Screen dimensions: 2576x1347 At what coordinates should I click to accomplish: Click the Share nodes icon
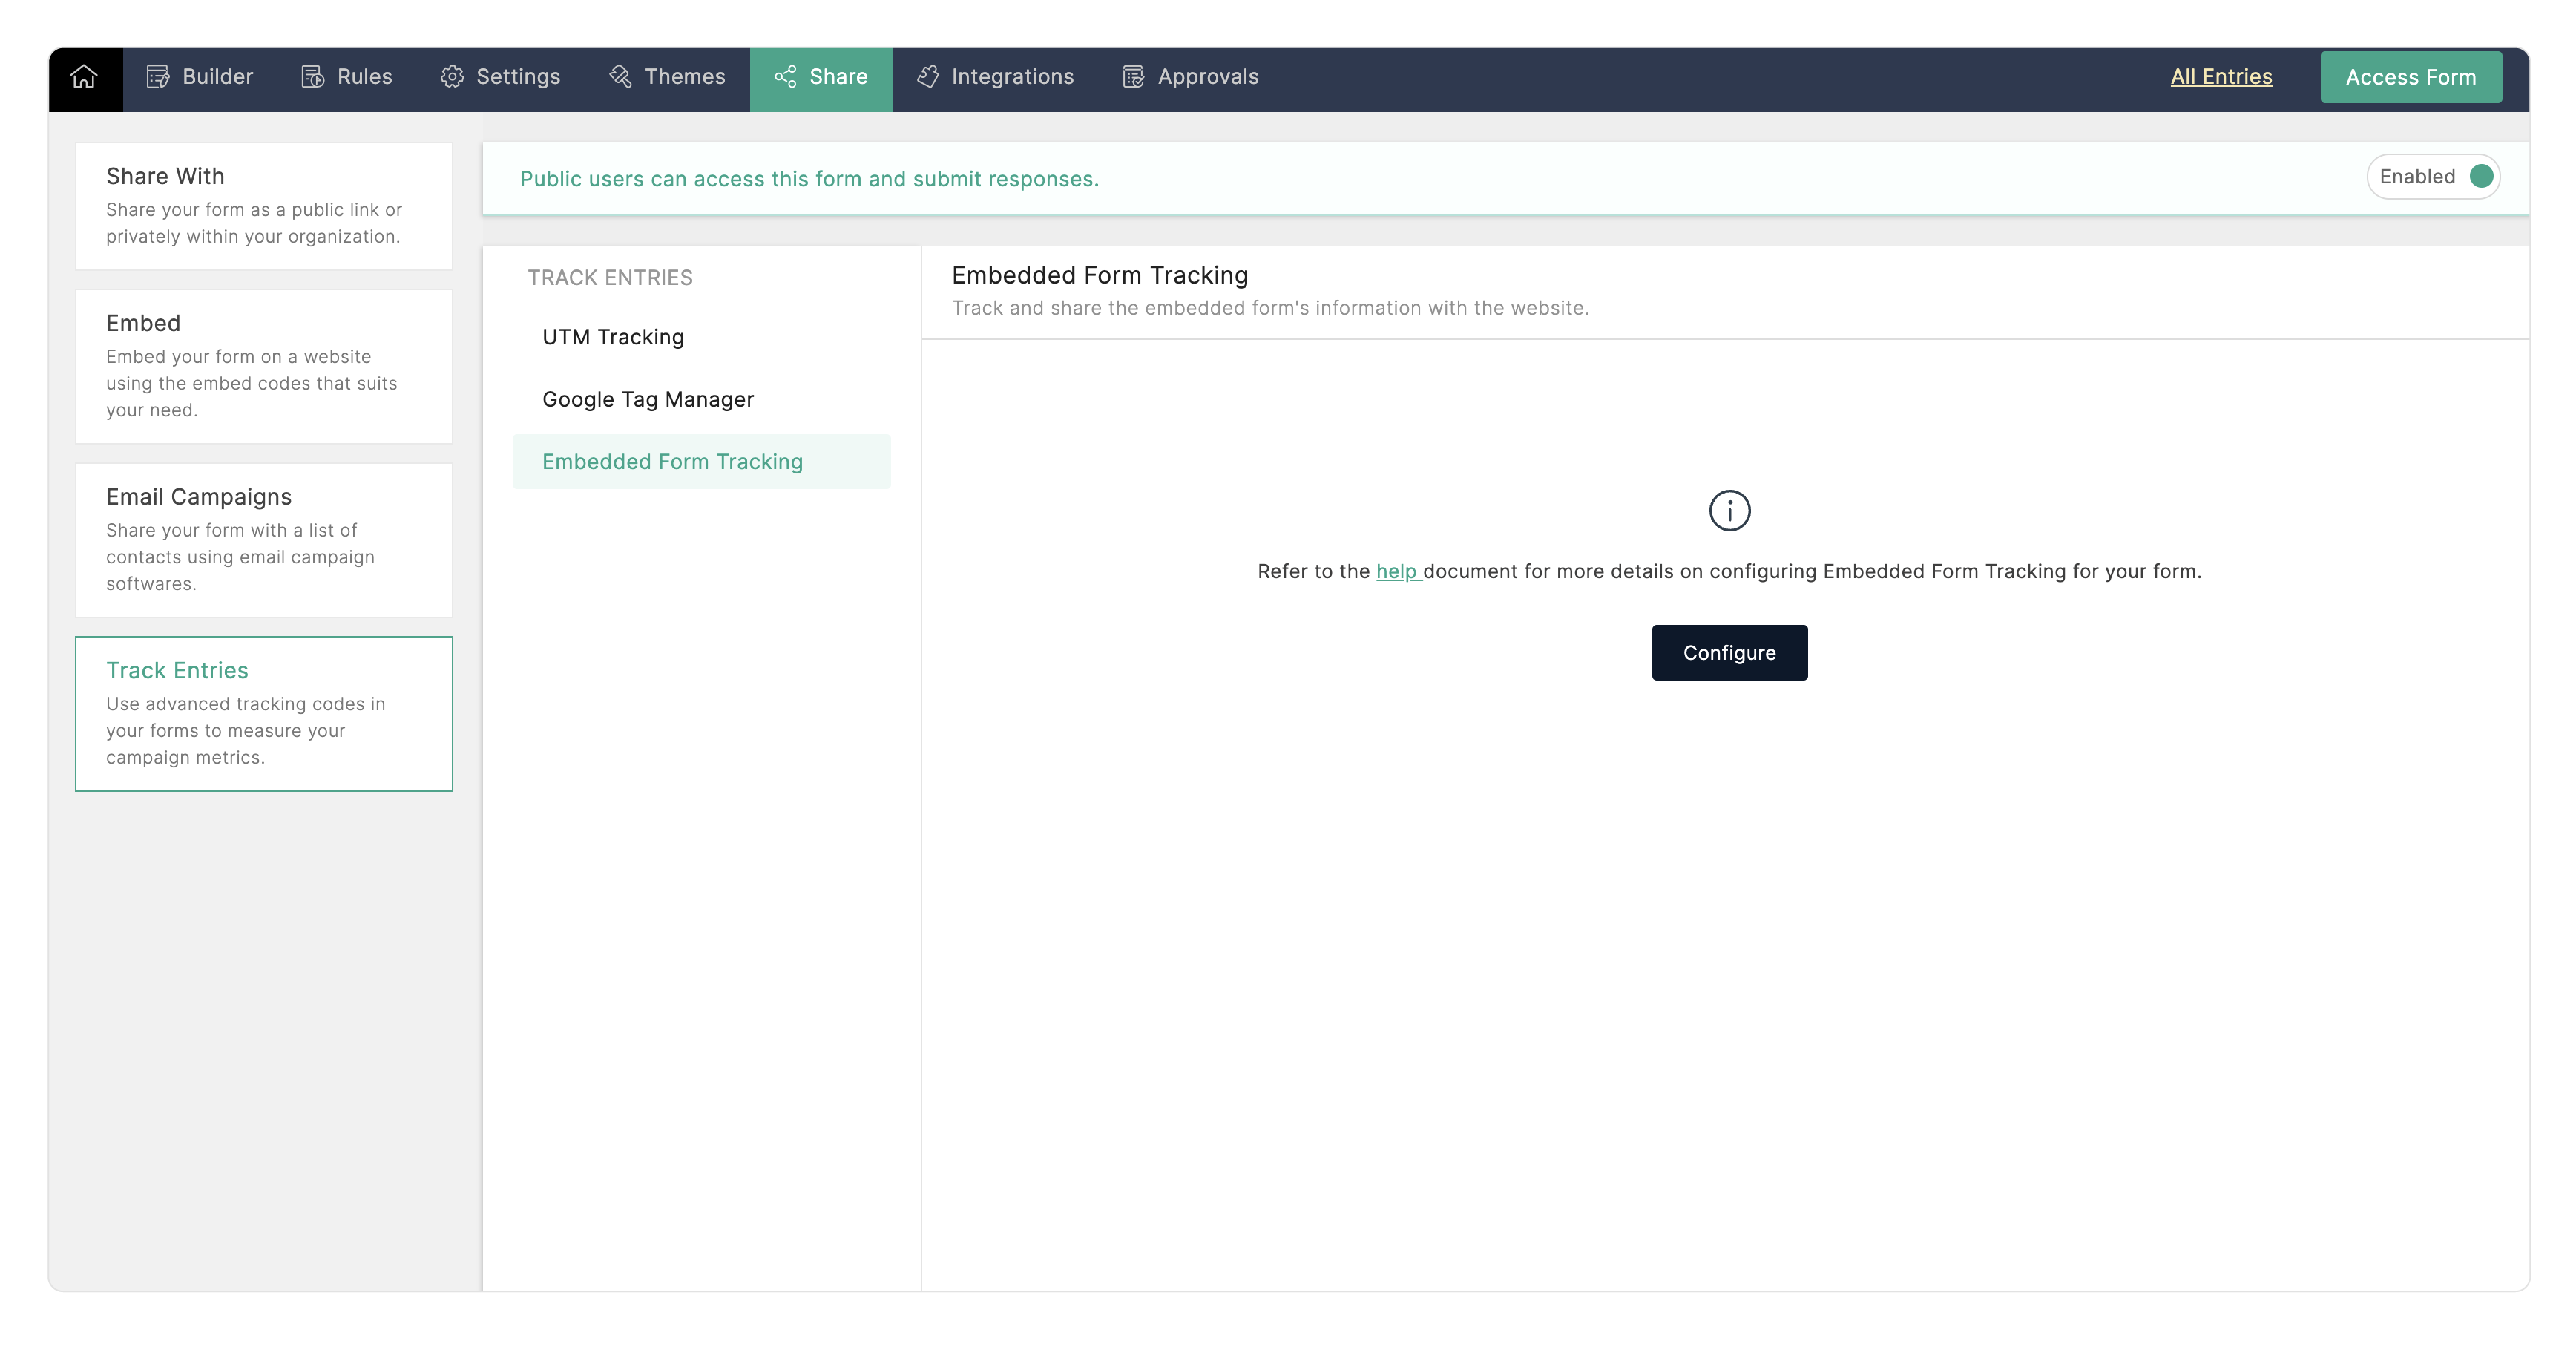tap(785, 77)
